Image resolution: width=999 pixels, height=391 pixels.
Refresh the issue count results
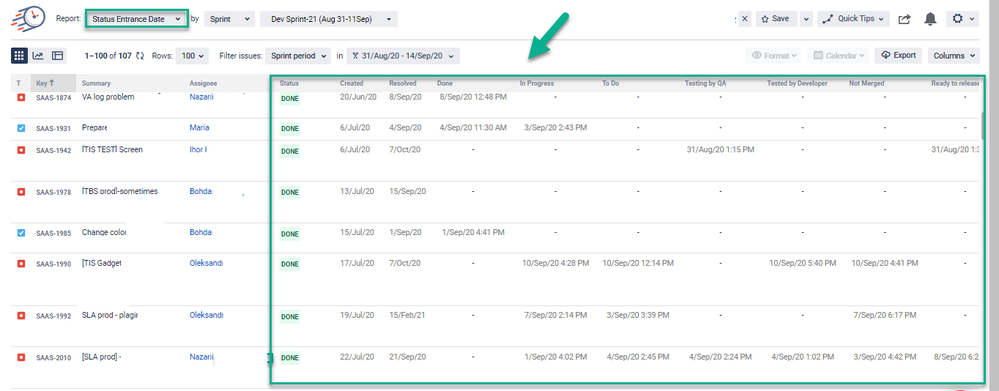tap(140, 56)
